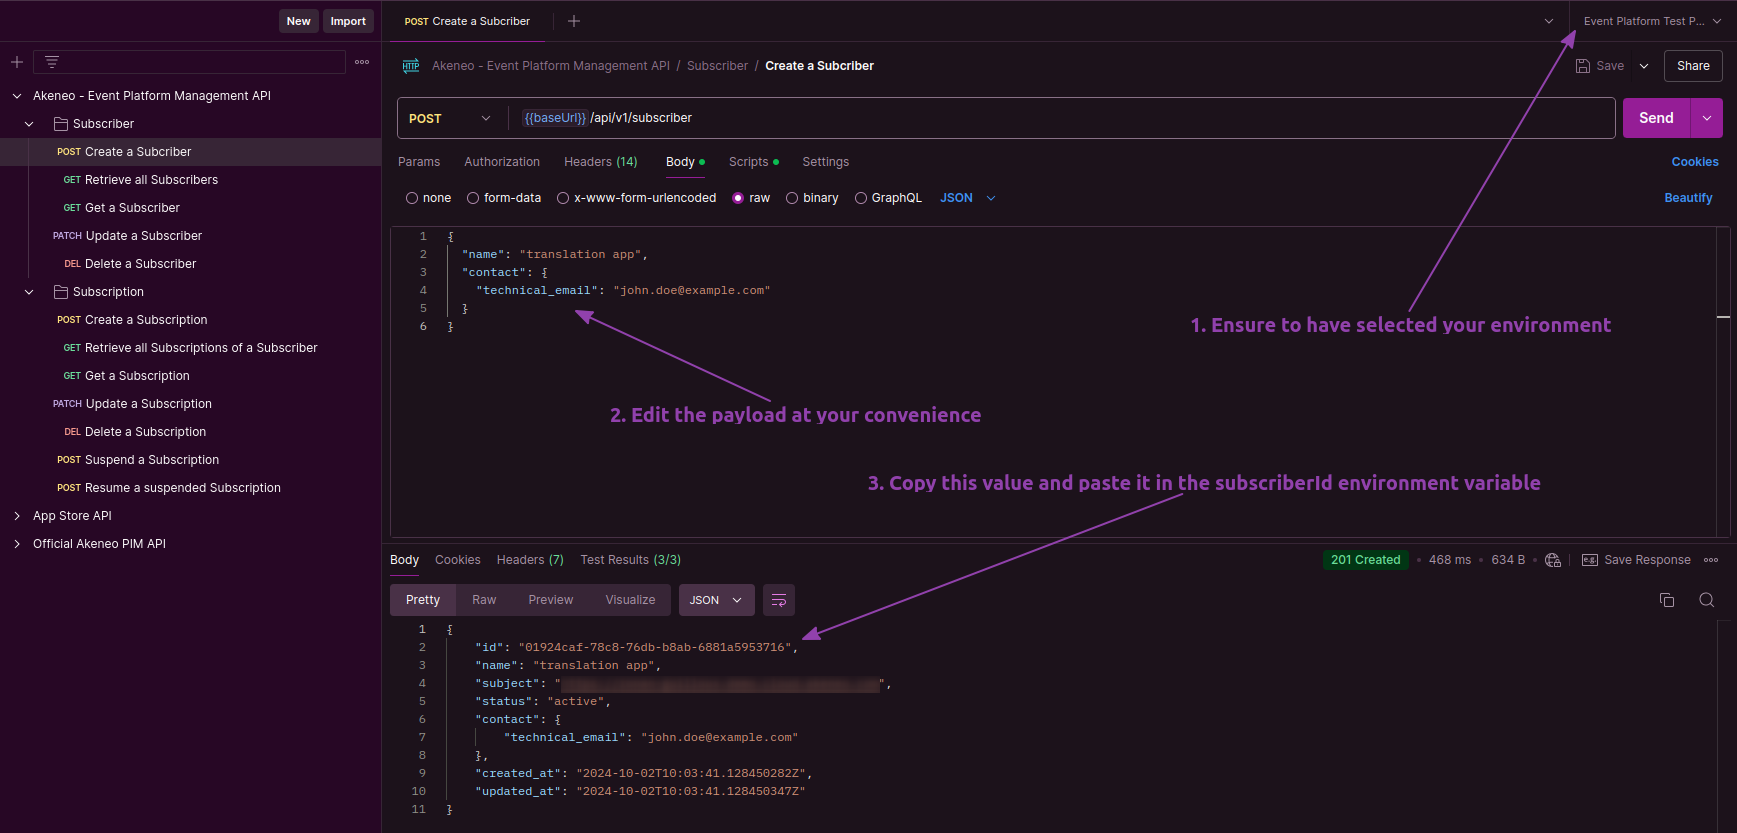Click the Save Response icon

click(1590, 560)
